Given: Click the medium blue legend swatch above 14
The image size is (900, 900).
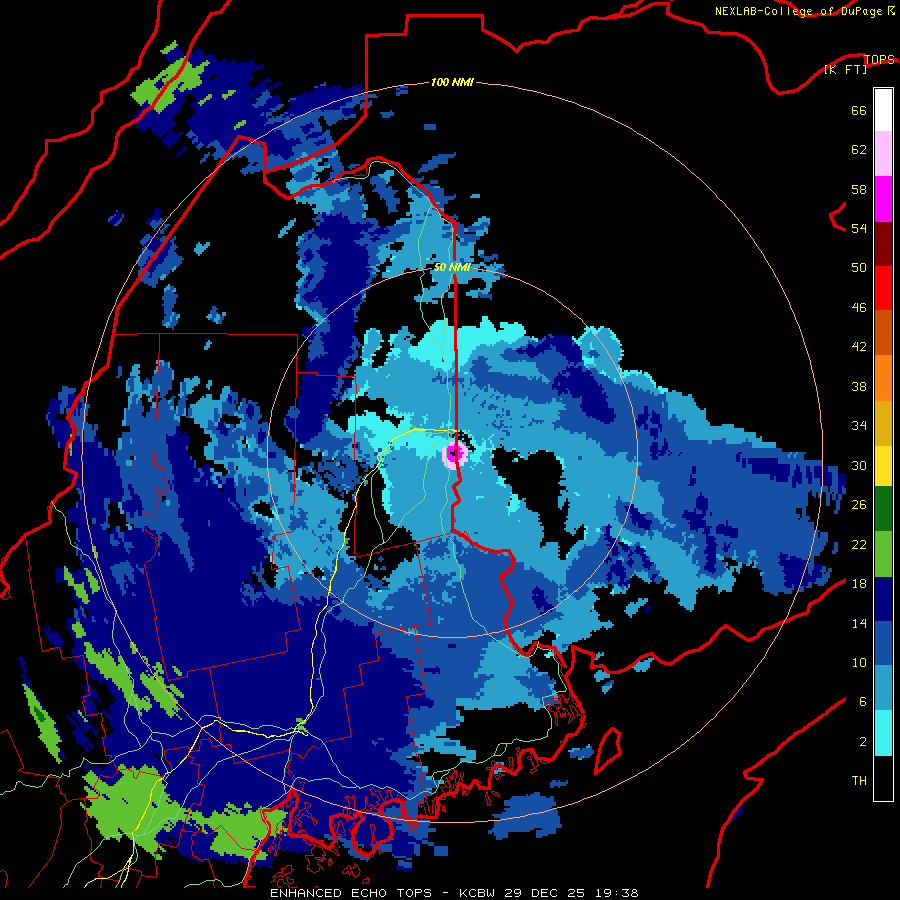Looking at the screenshot, I should click(883, 643).
